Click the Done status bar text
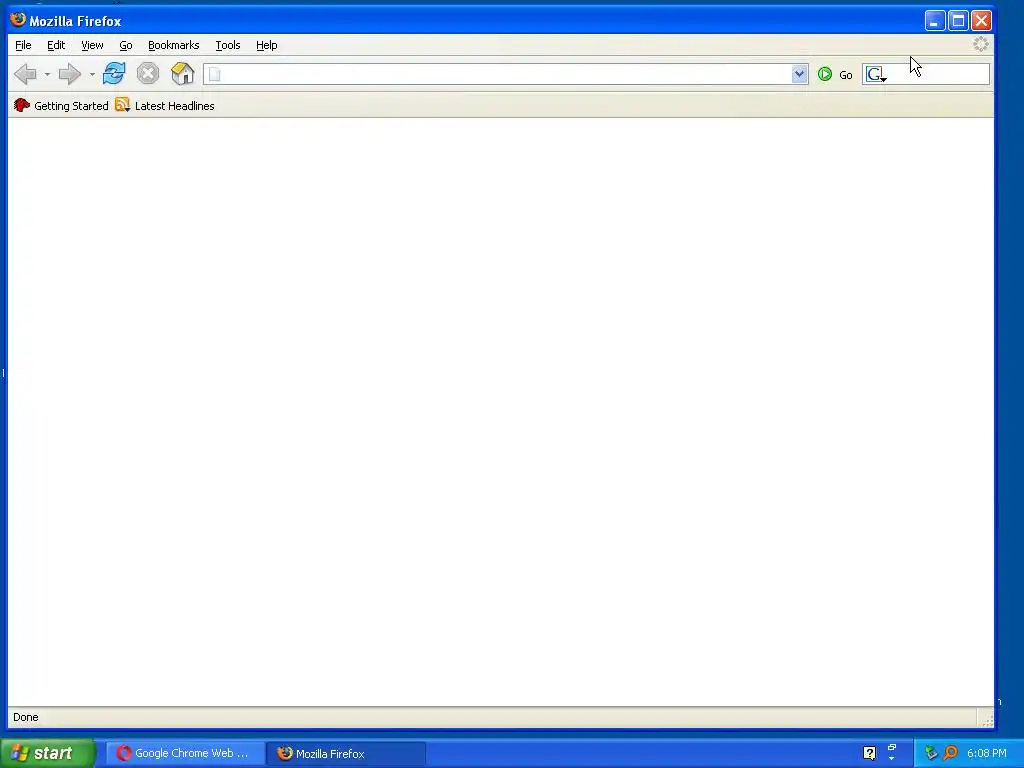1024x768 pixels. coord(25,717)
